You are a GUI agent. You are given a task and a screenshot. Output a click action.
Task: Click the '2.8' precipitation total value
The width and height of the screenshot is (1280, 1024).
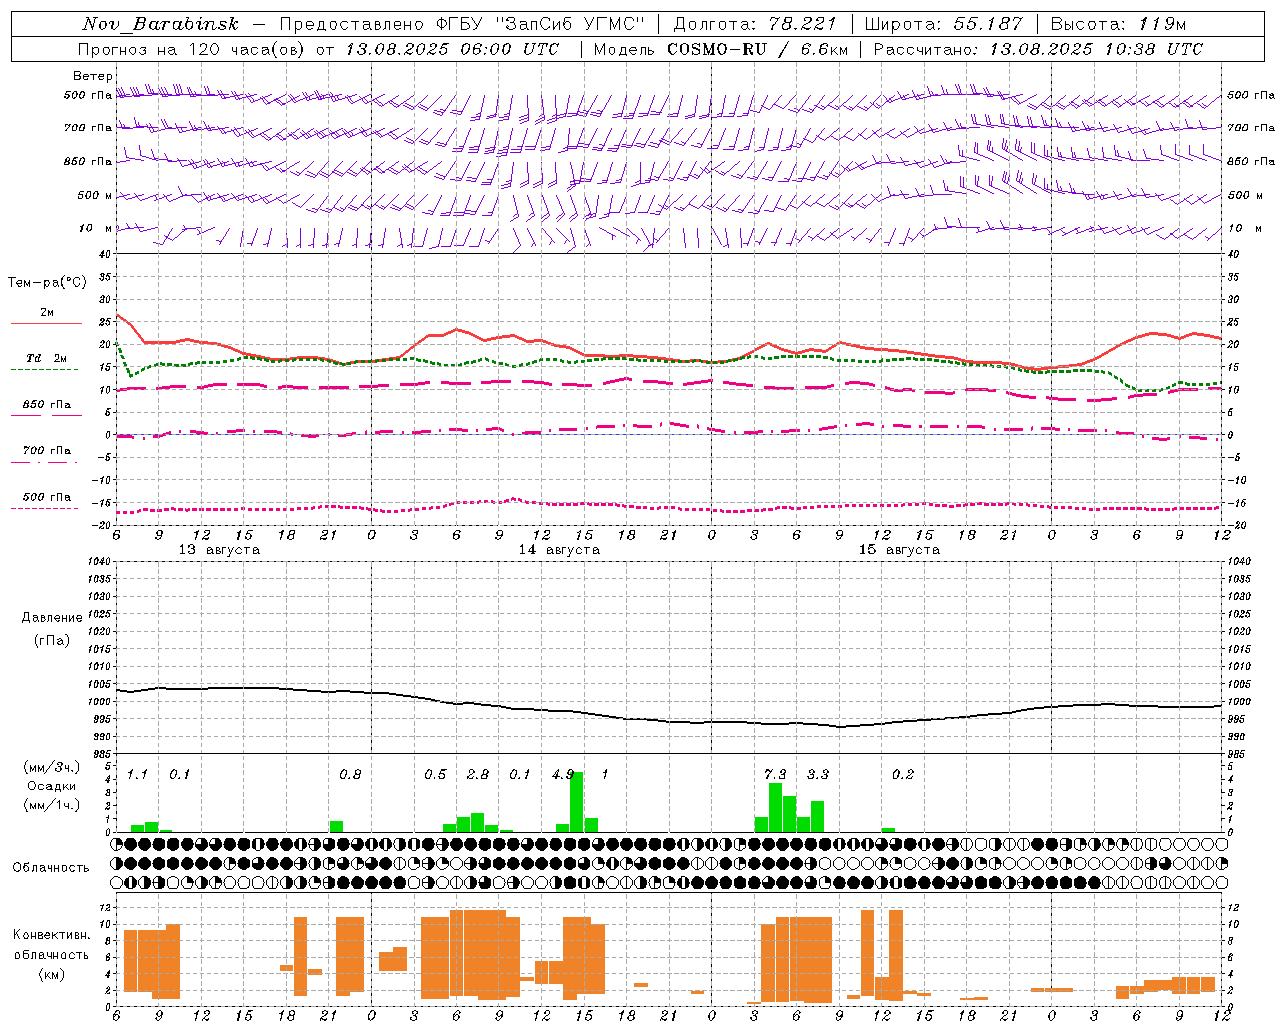click(478, 775)
